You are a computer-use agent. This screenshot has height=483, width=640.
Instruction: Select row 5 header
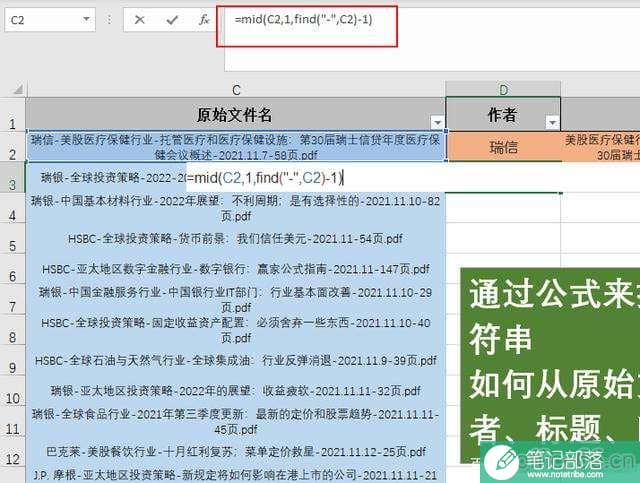pos(13,239)
